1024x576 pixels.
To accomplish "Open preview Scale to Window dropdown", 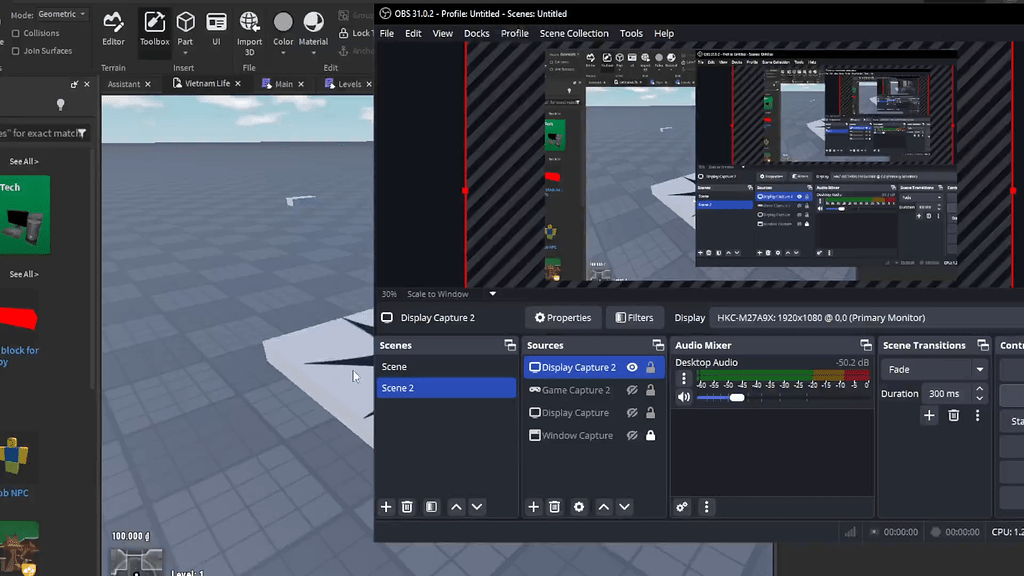I will tap(493, 294).
